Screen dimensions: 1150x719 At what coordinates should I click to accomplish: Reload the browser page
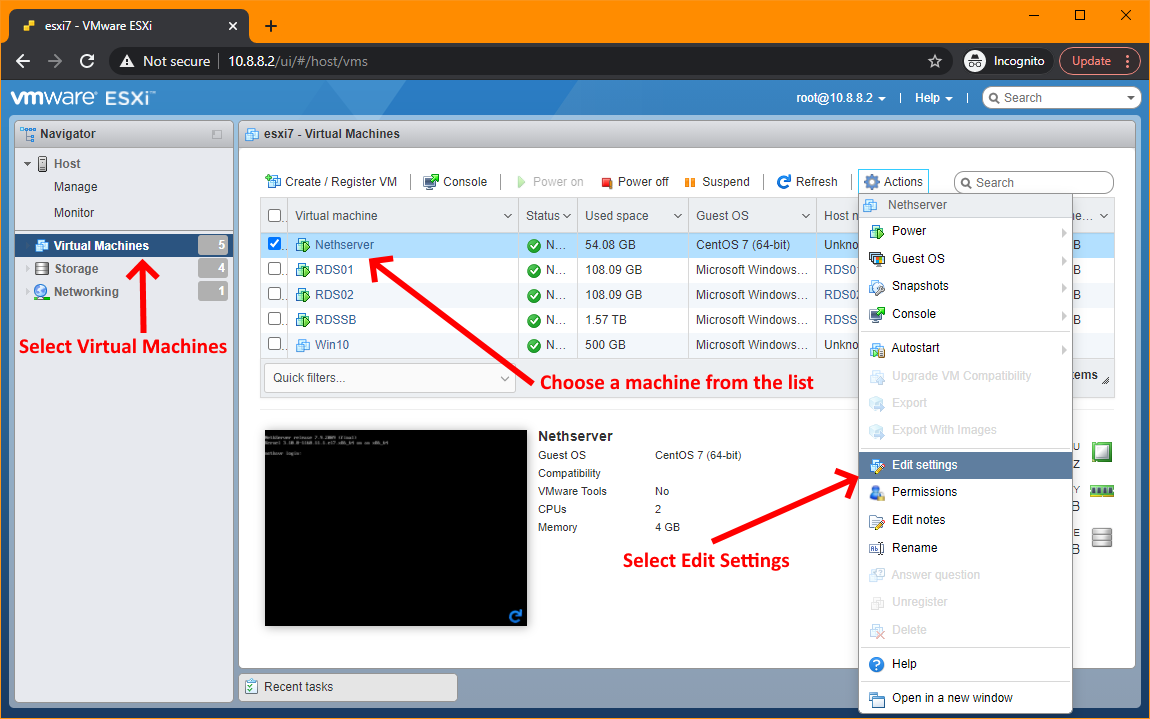[87, 61]
